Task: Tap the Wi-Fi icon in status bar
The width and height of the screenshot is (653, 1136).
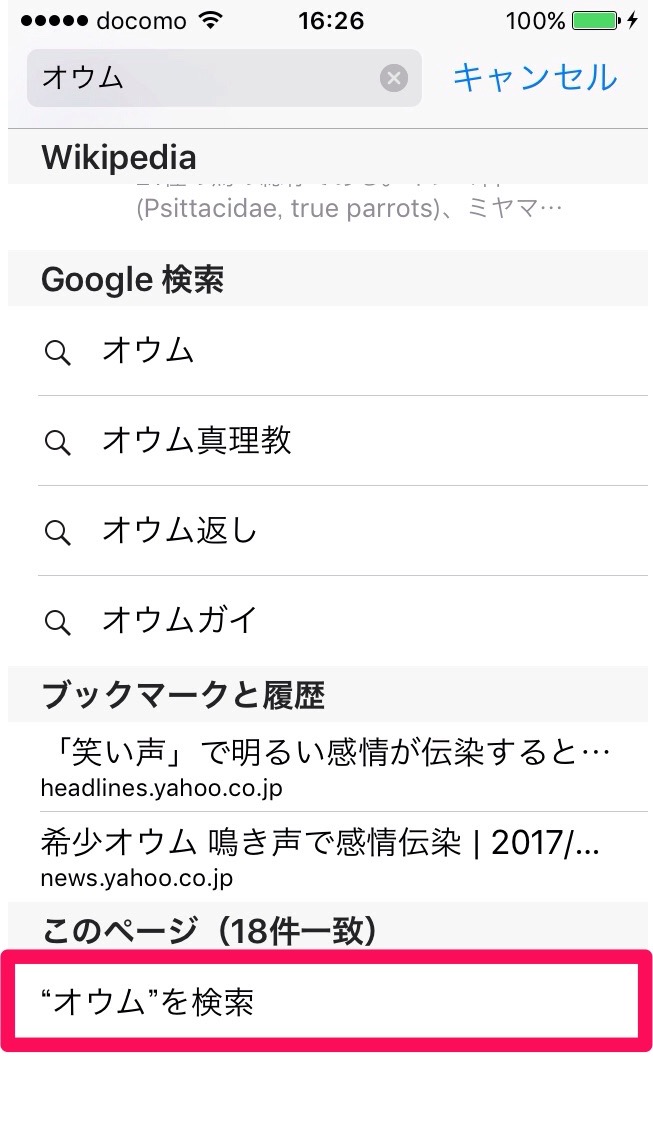Action: [x=211, y=21]
